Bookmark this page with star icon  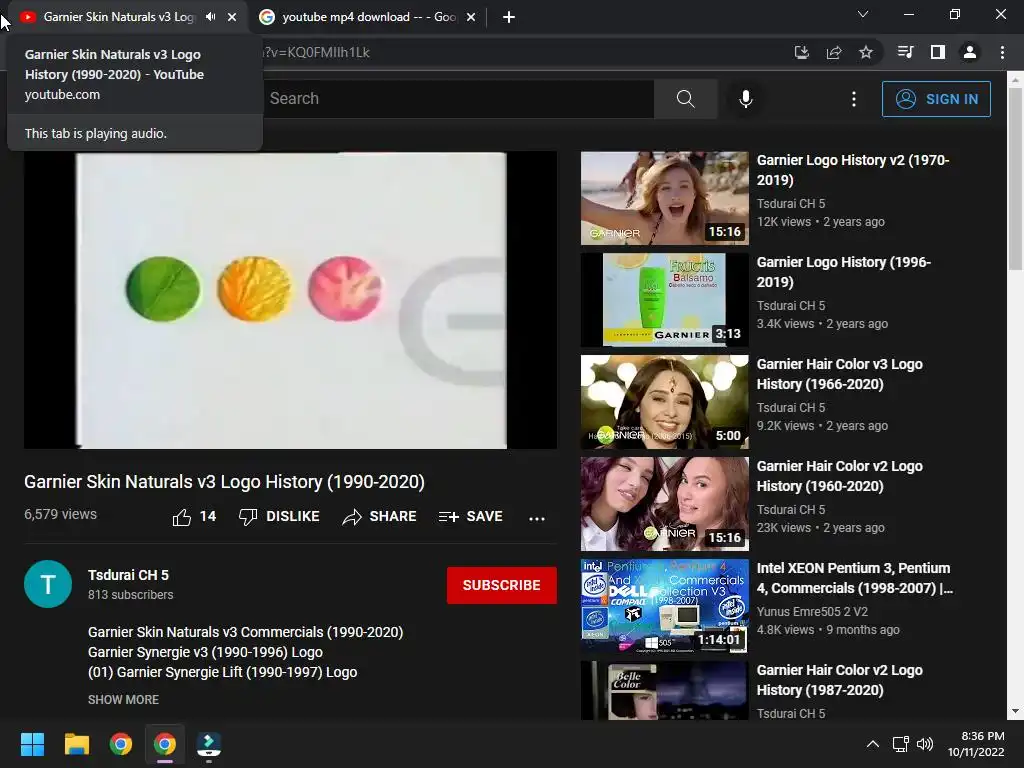click(x=865, y=52)
